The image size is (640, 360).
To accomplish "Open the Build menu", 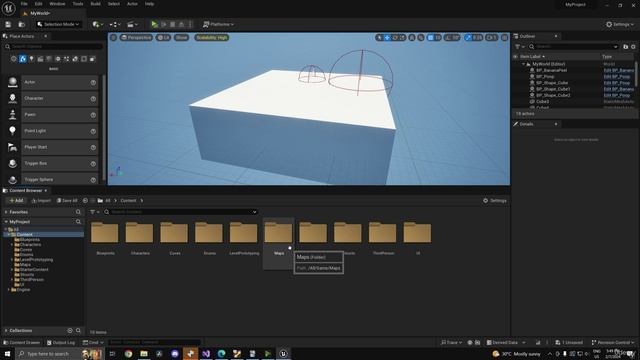I will pos(96,4).
